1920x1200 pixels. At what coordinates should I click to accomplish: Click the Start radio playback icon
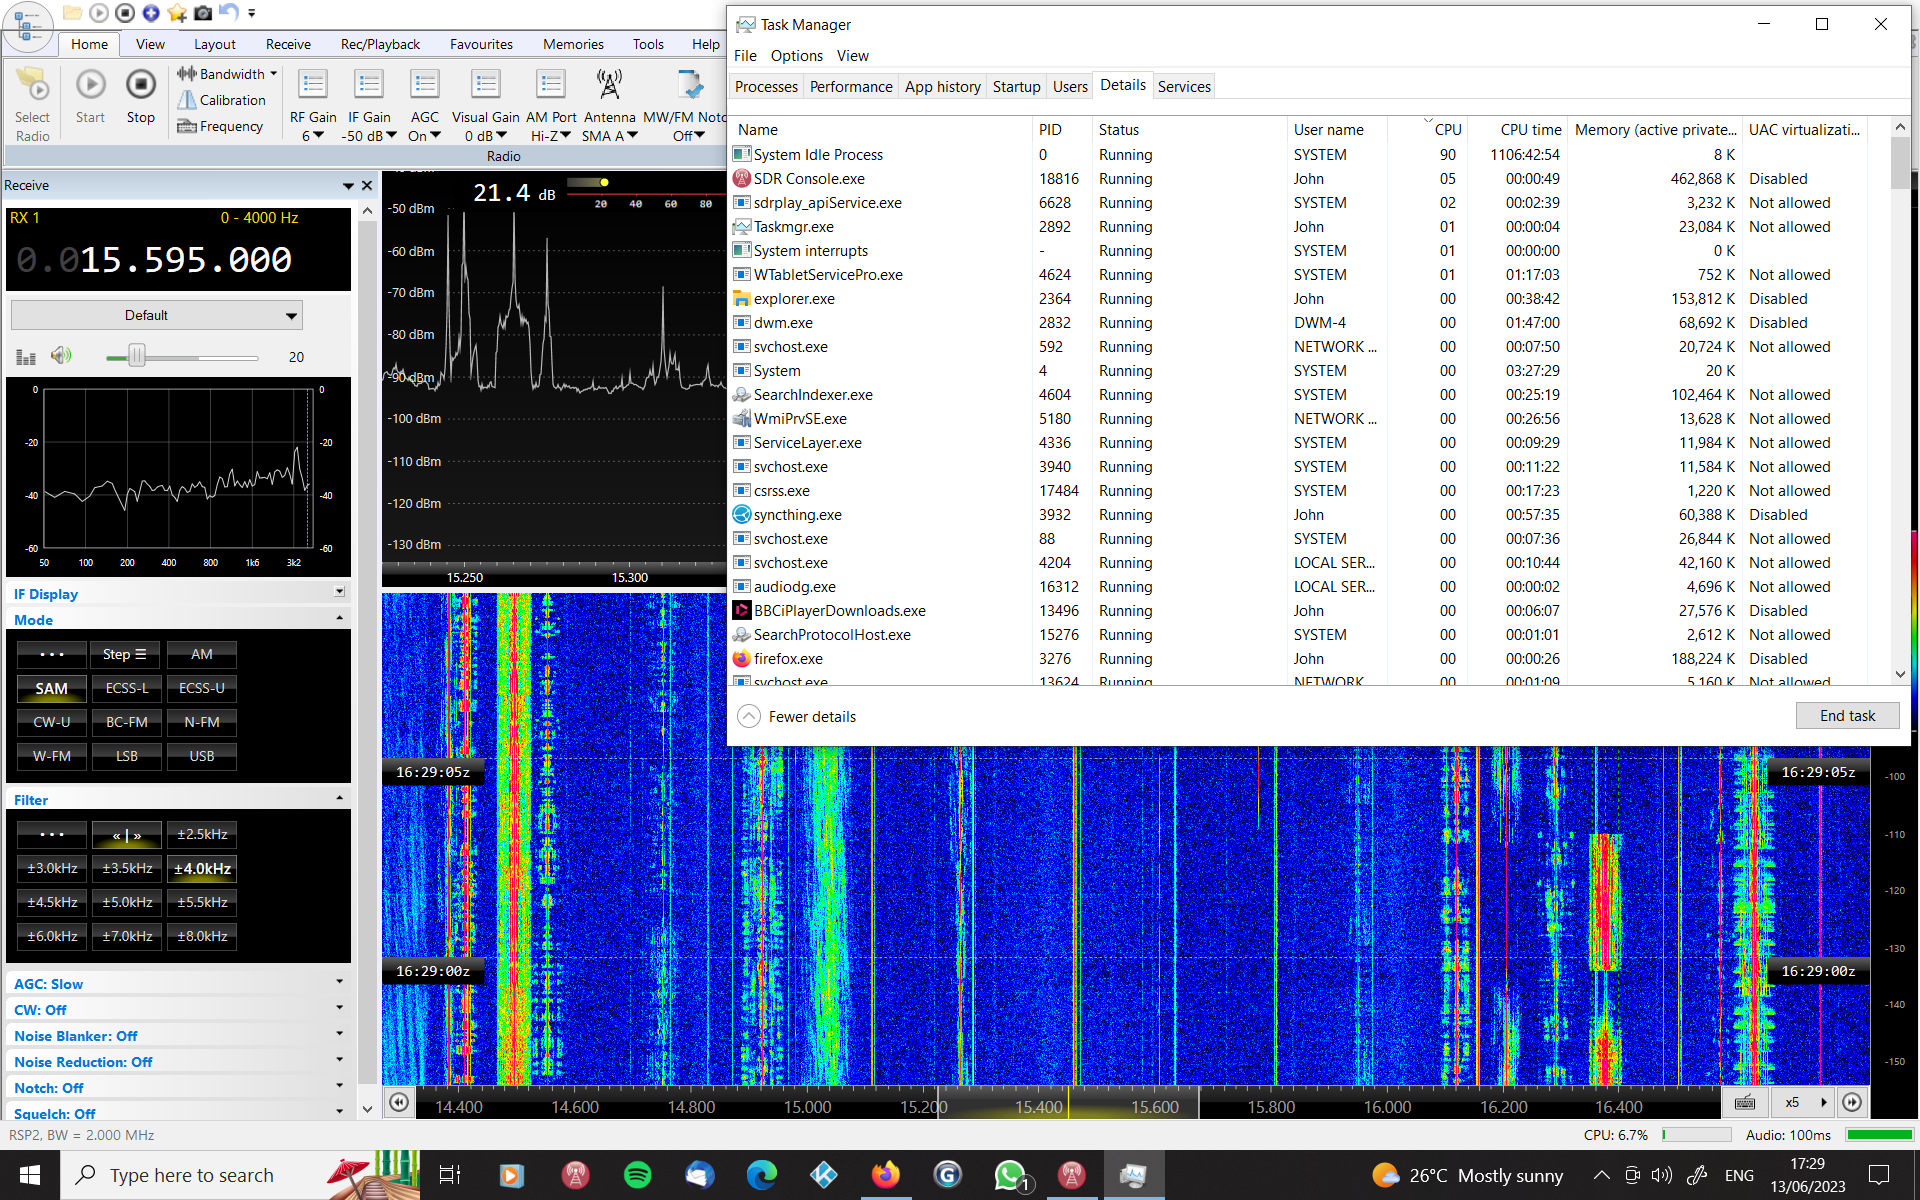tap(90, 86)
